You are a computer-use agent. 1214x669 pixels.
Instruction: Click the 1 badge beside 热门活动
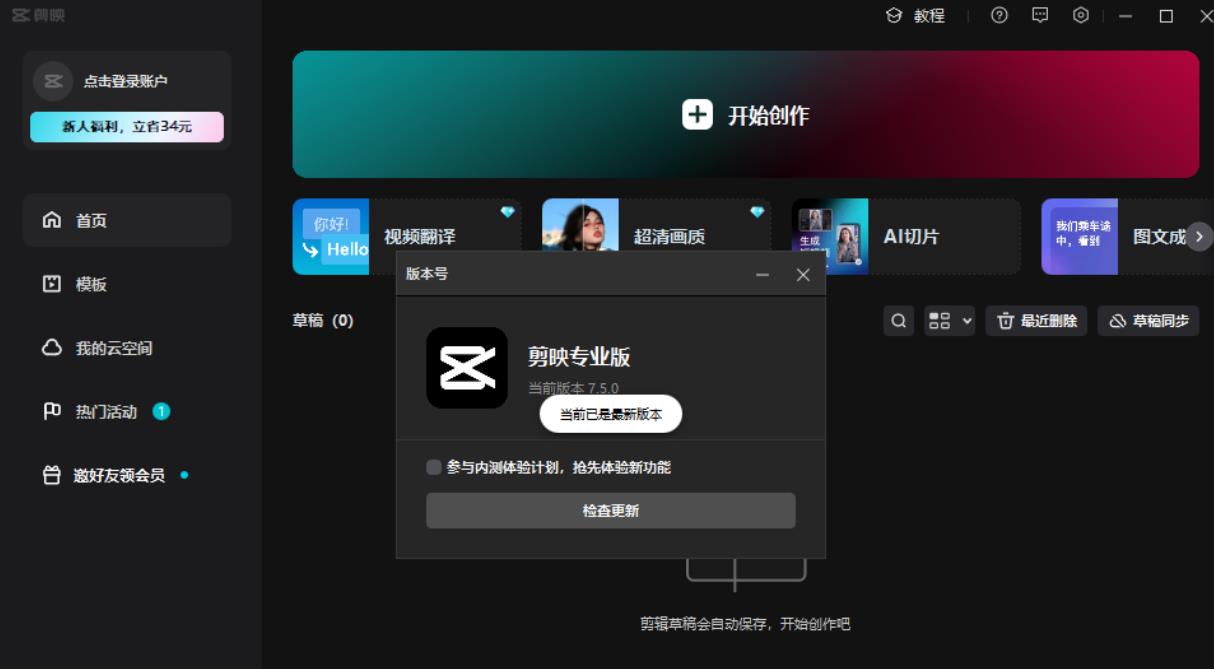coord(161,411)
